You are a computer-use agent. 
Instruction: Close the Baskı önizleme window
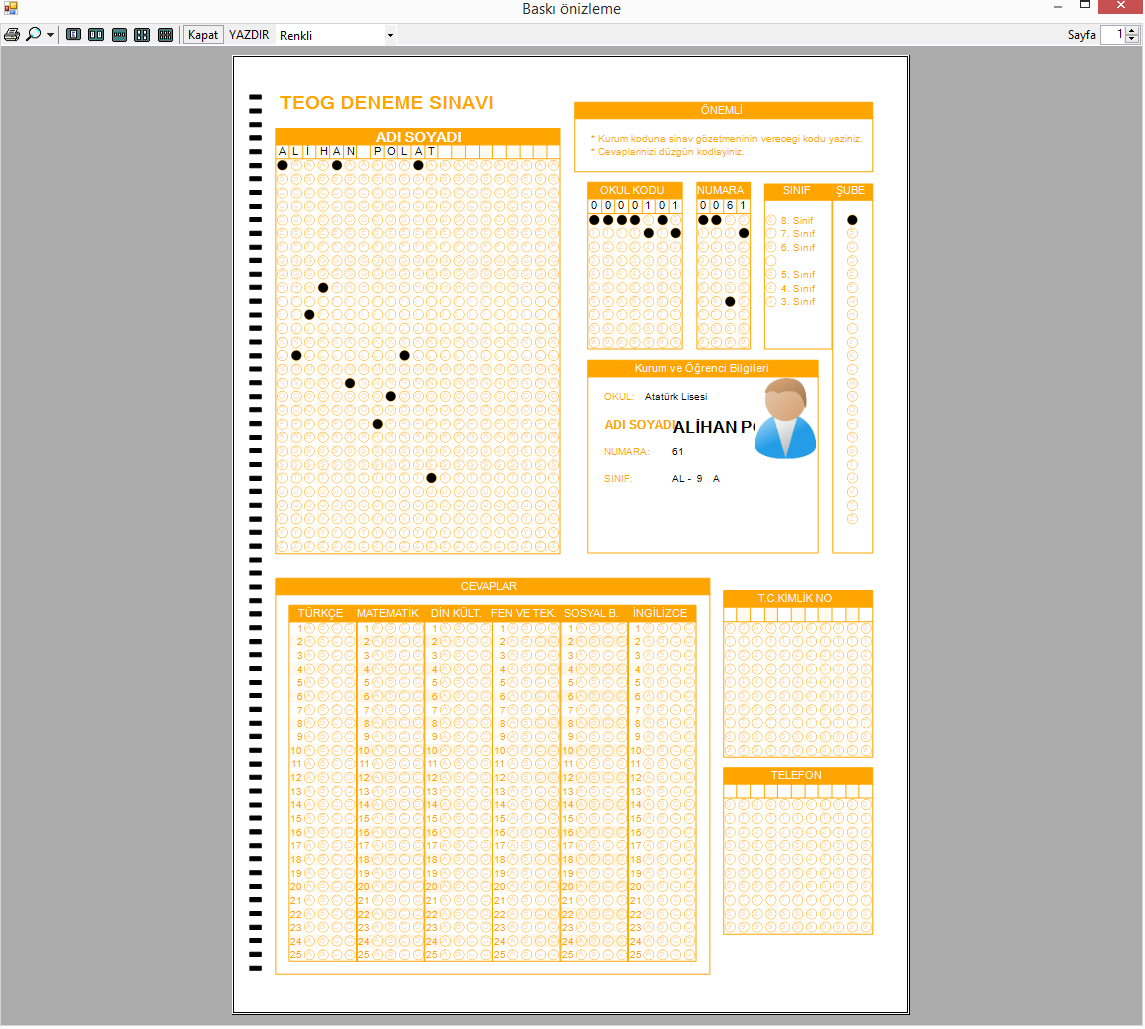click(x=1120, y=7)
